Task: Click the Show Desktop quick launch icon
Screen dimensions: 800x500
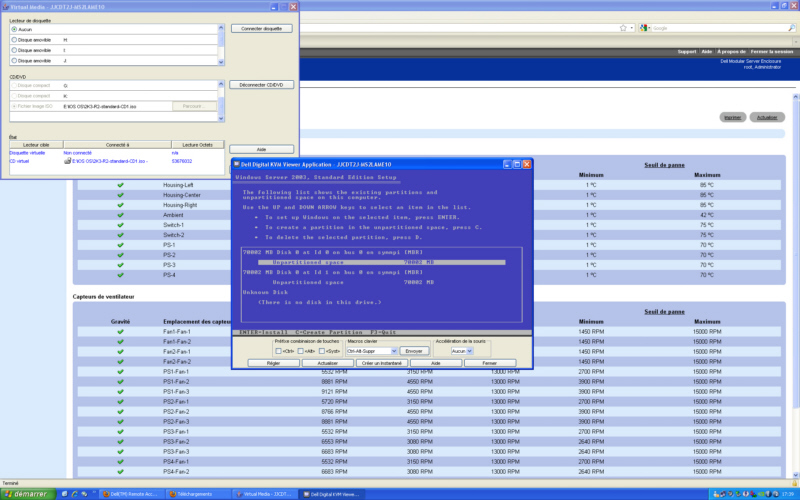Action: coord(64,494)
